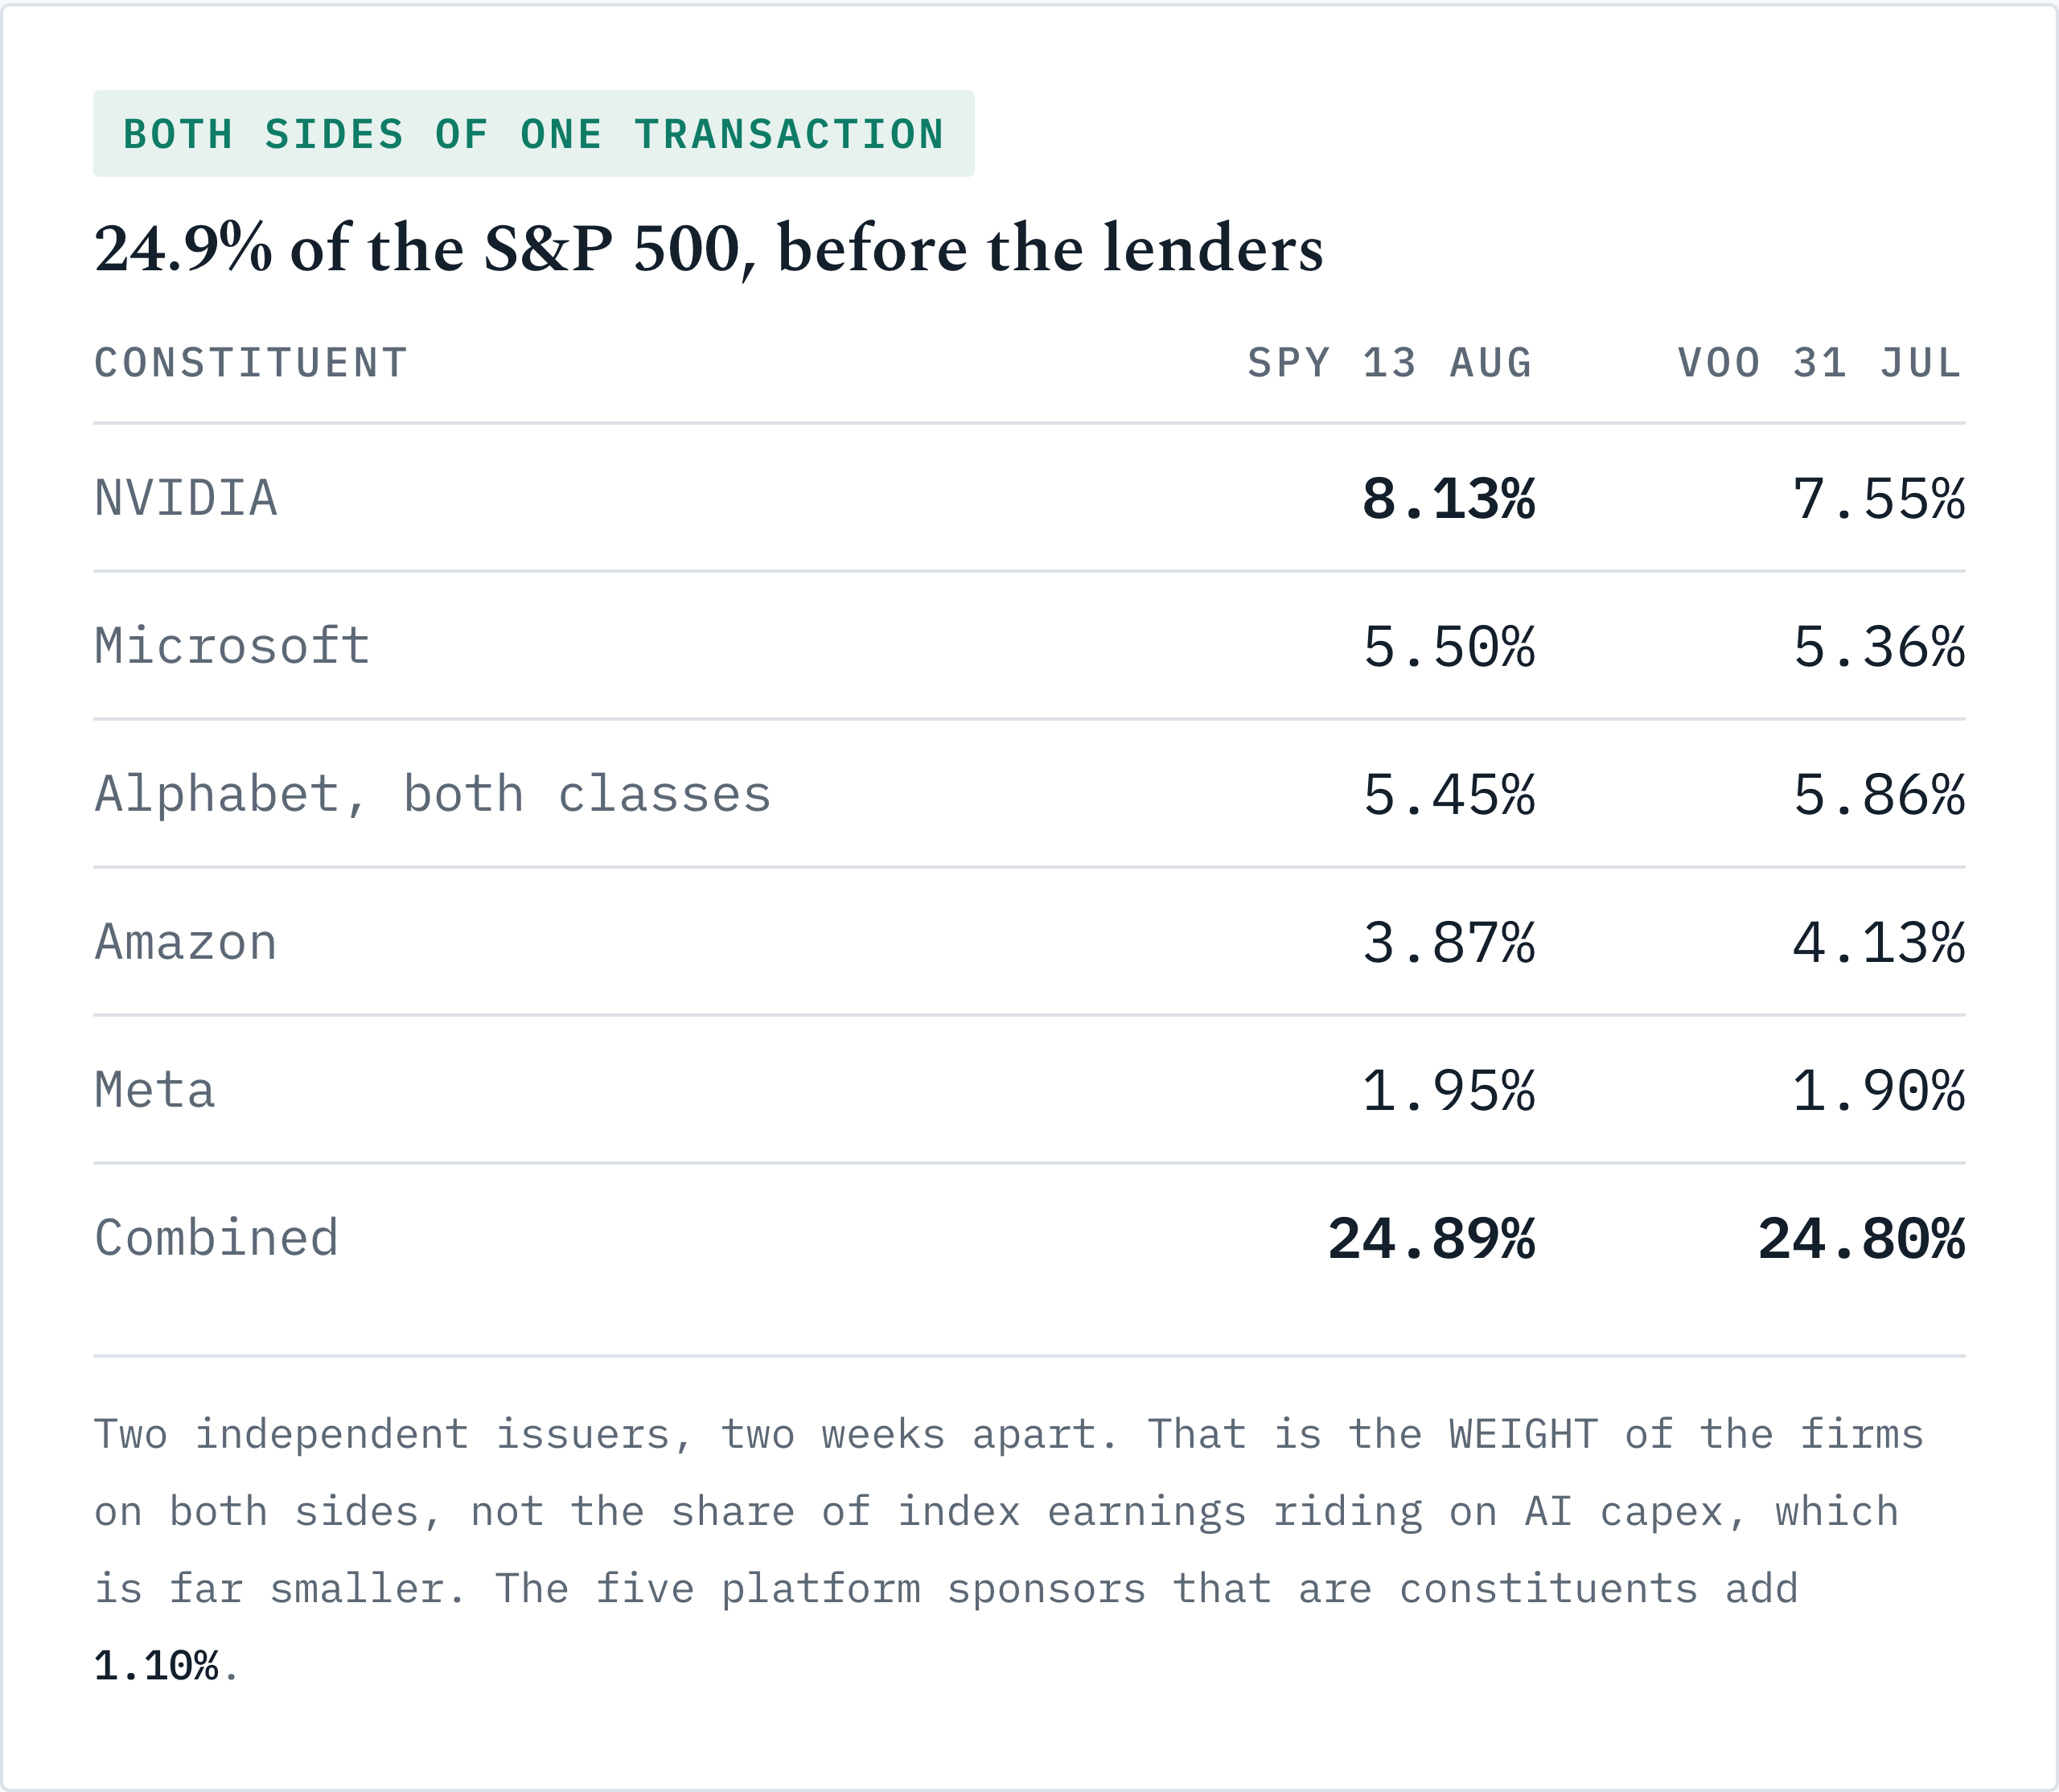The width and height of the screenshot is (2059, 1792).
Task: Click the combined 24.80% VOO total
Action: 1861,1239
